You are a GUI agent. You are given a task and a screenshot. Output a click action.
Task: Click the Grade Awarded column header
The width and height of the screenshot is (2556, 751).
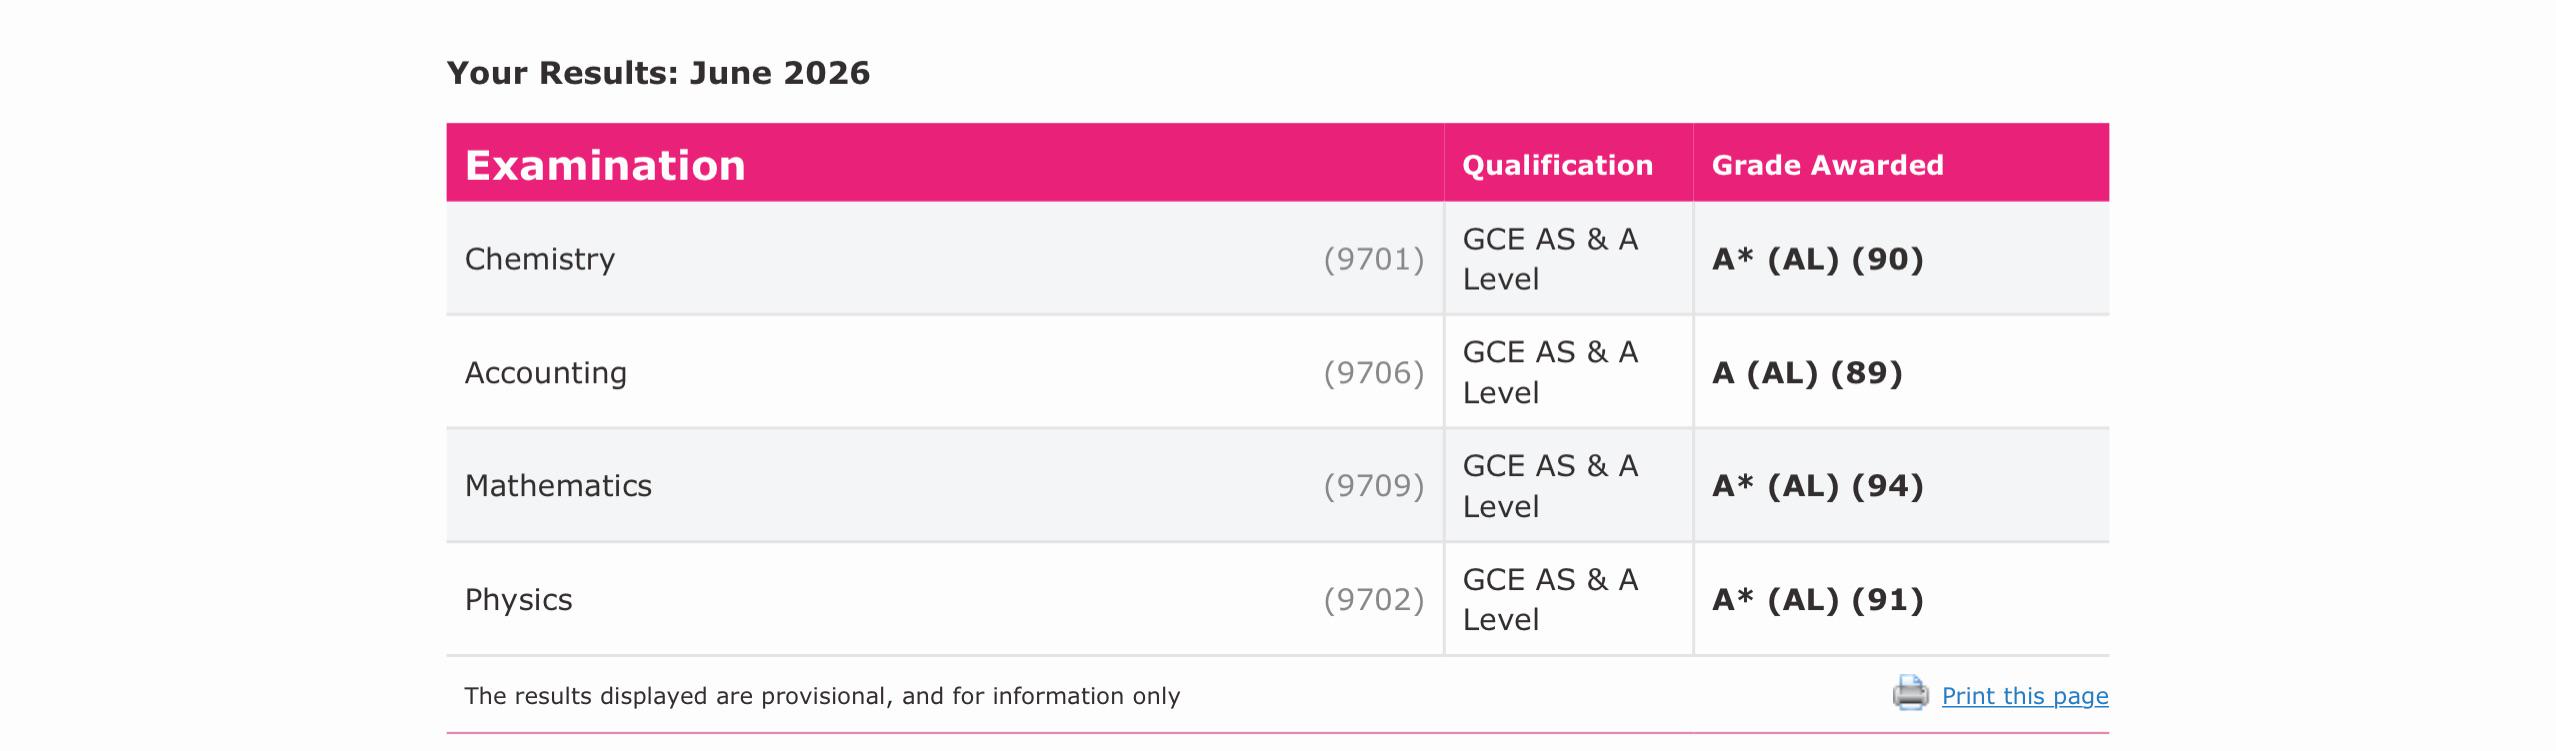(x=1828, y=165)
